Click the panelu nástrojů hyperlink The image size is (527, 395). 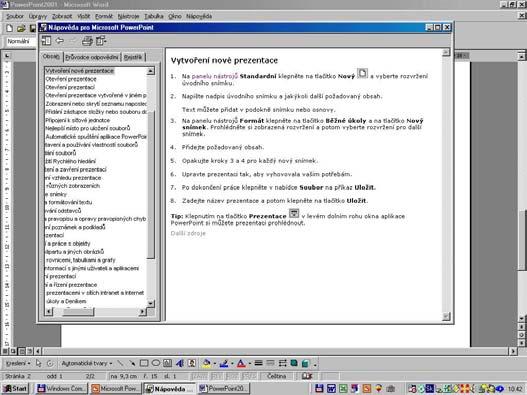pyautogui.click(x=215, y=76)
